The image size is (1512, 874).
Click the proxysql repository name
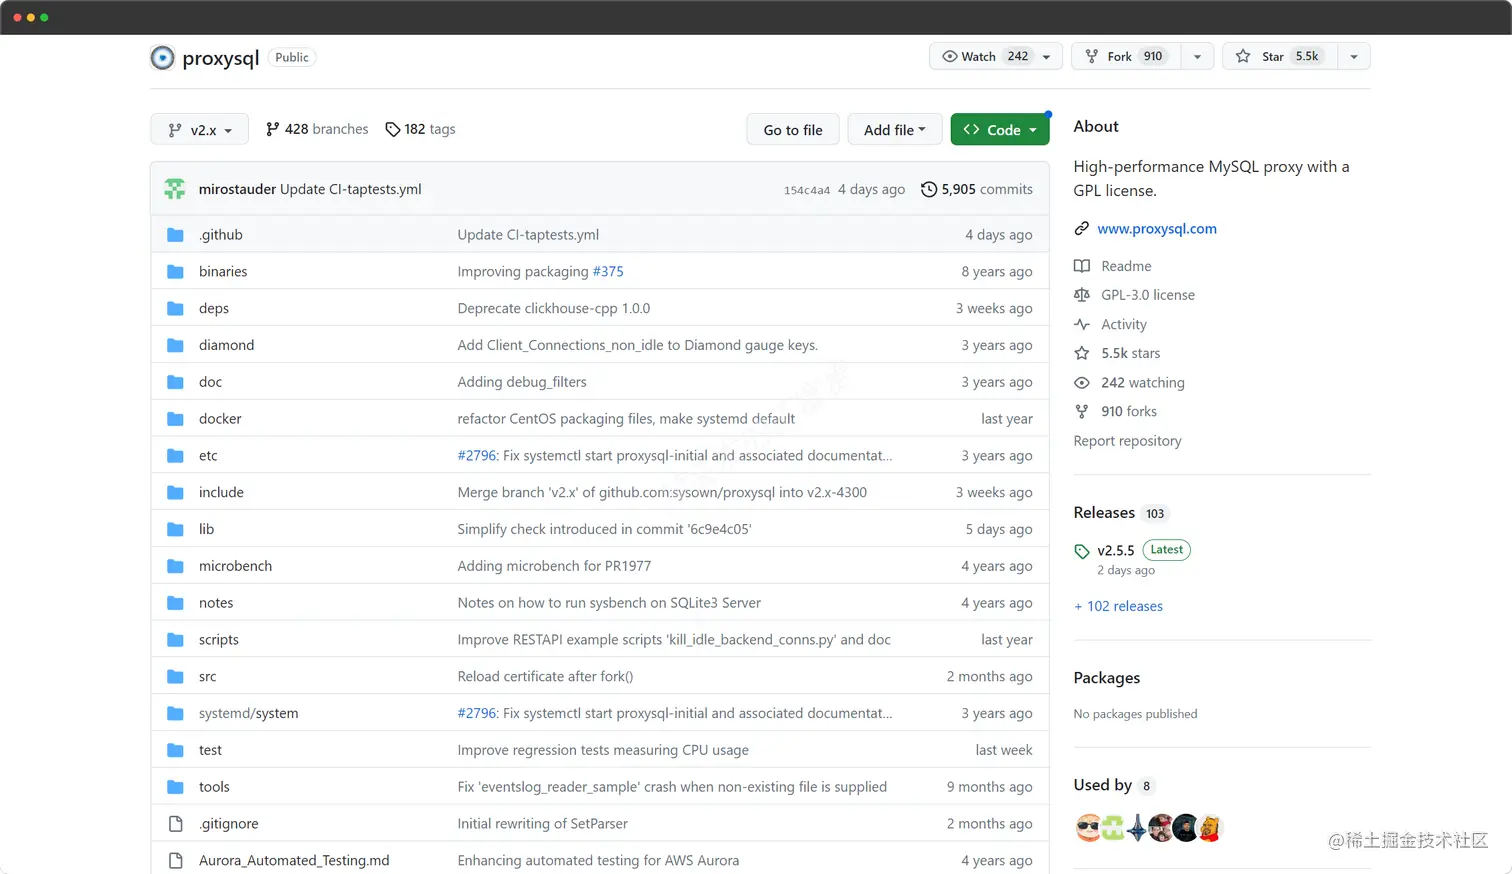click(221, 58)
